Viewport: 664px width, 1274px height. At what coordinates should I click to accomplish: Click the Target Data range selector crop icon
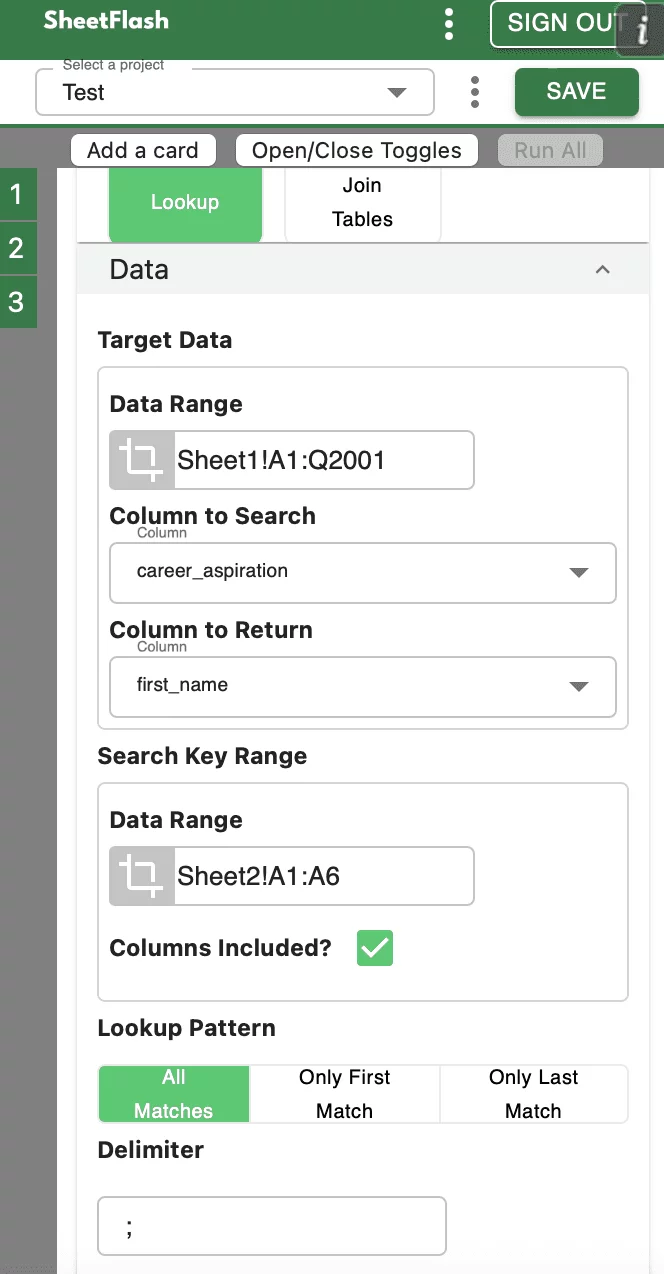[x=142, y=460]
